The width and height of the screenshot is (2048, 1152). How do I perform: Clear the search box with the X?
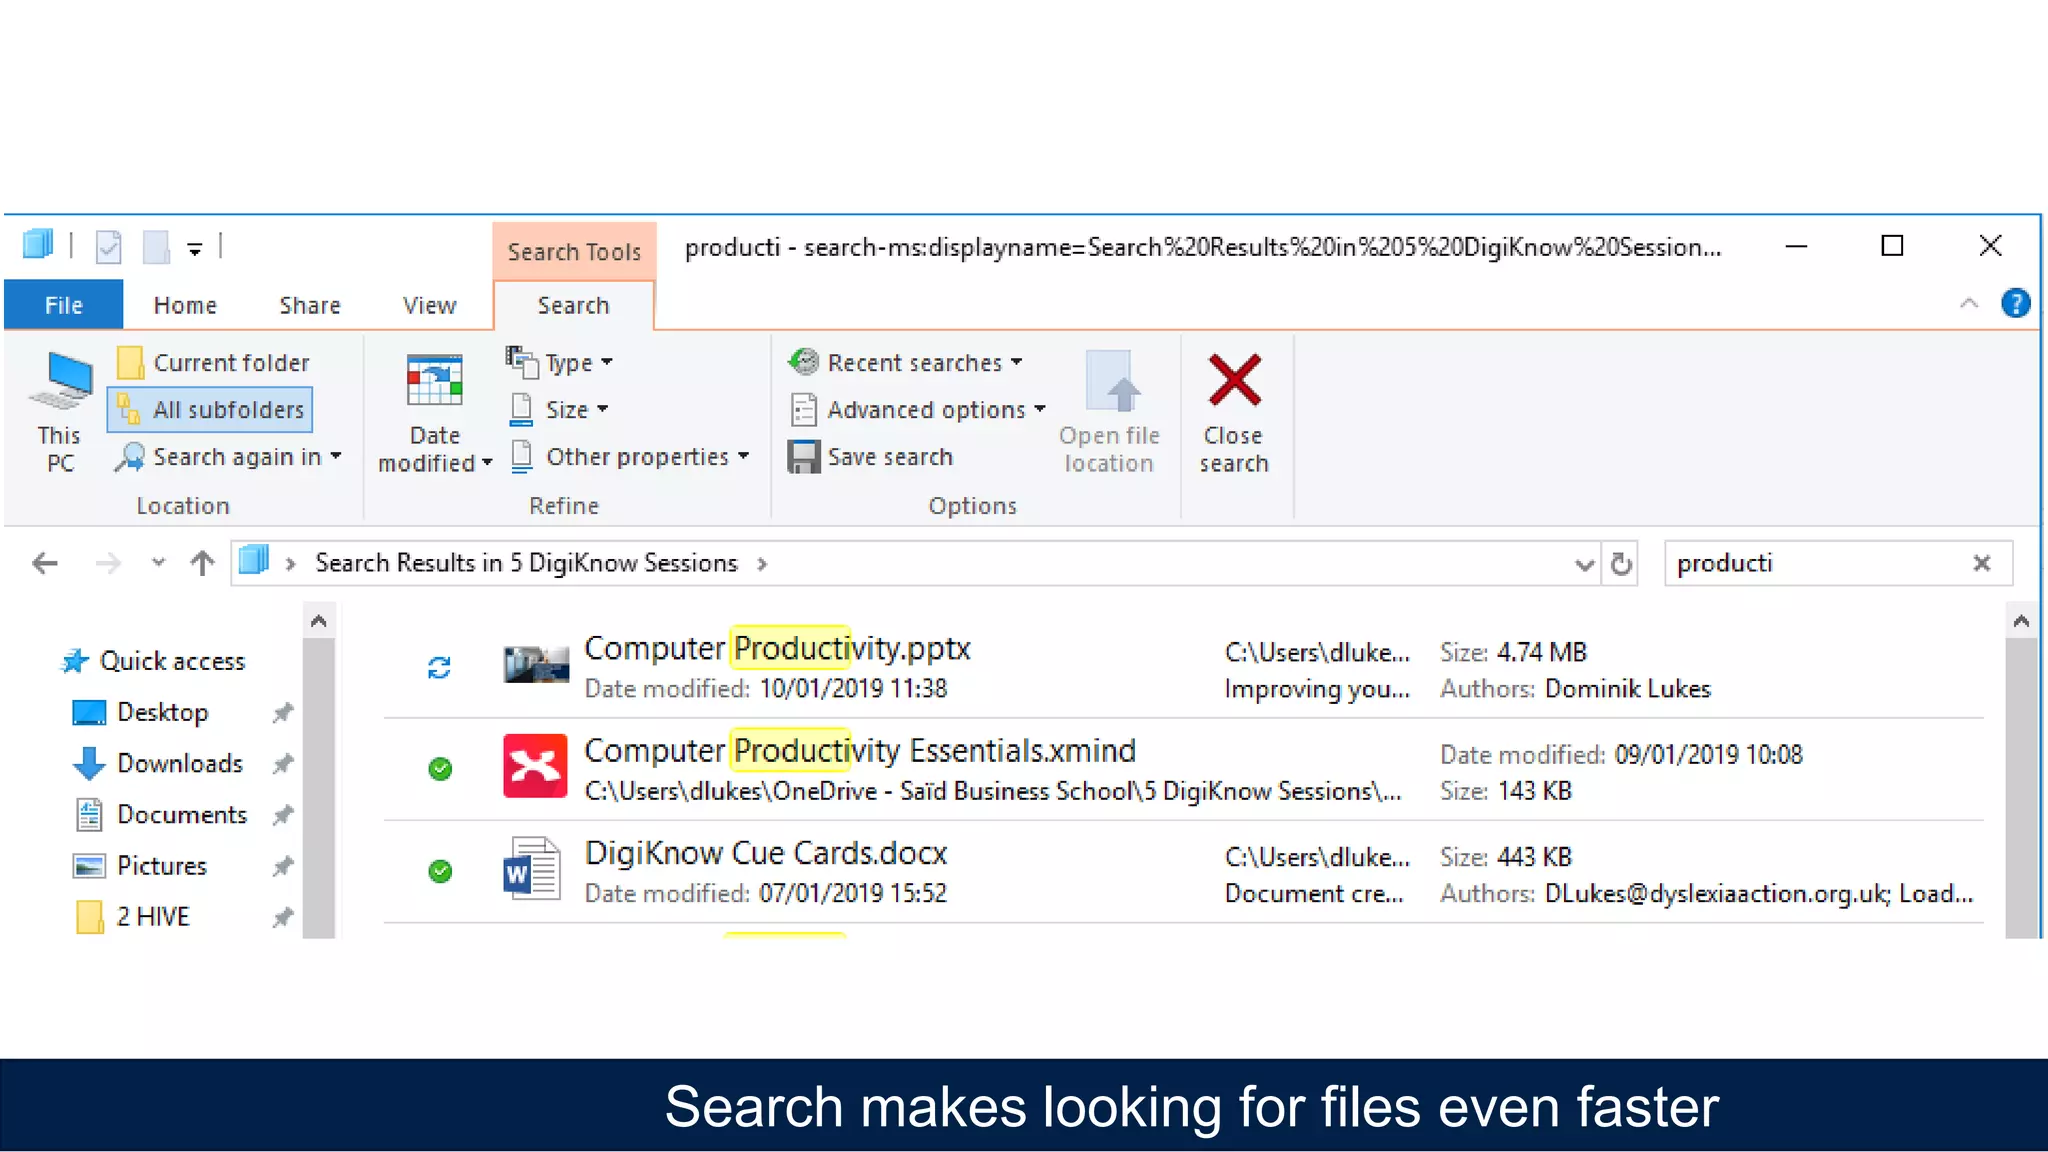tap(1981, 564)
